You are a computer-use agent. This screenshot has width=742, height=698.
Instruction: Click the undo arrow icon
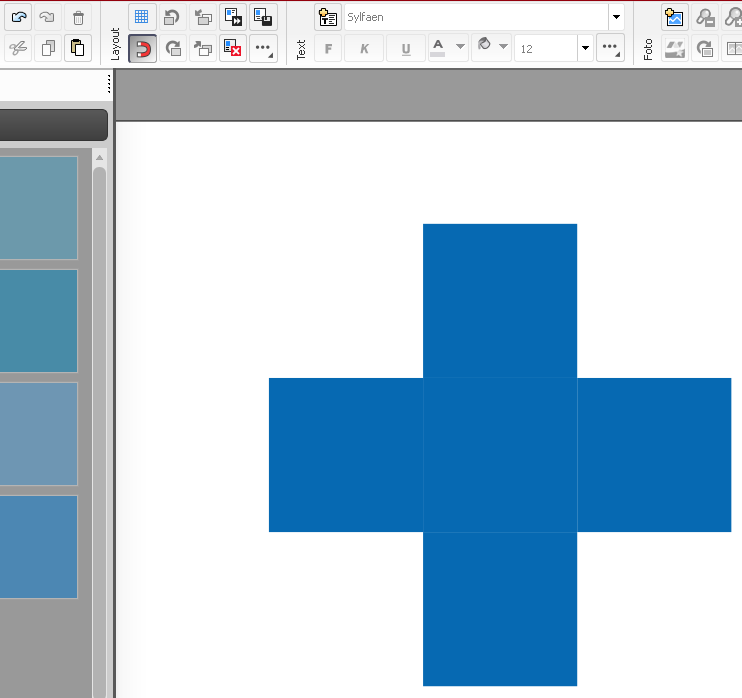18,18
